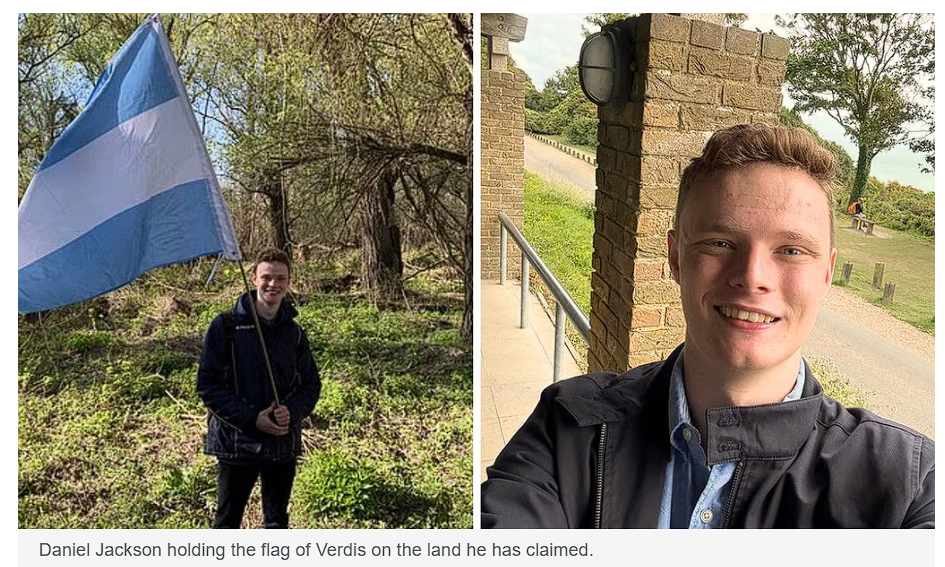Screen dimensions: 945x567
Task: Click the caption text below the photos
Action: (x=316, y=550)
